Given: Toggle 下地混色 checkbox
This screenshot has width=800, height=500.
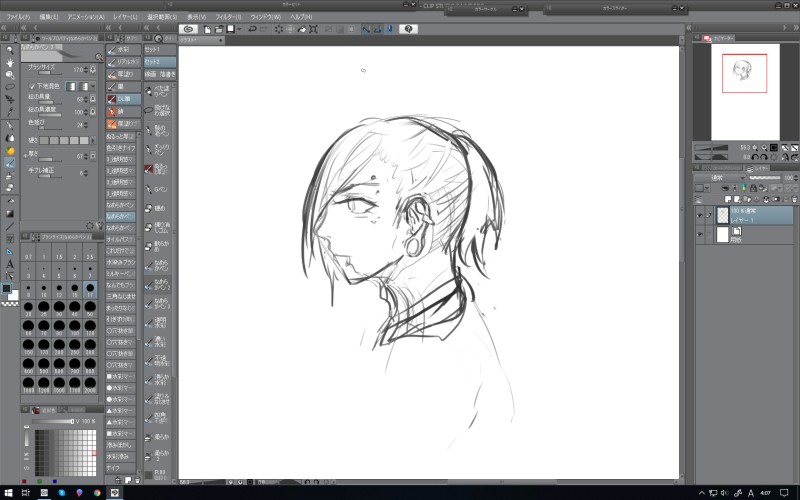Looking at the screenshot, I should pyautogui.click(x=32, y=86).
